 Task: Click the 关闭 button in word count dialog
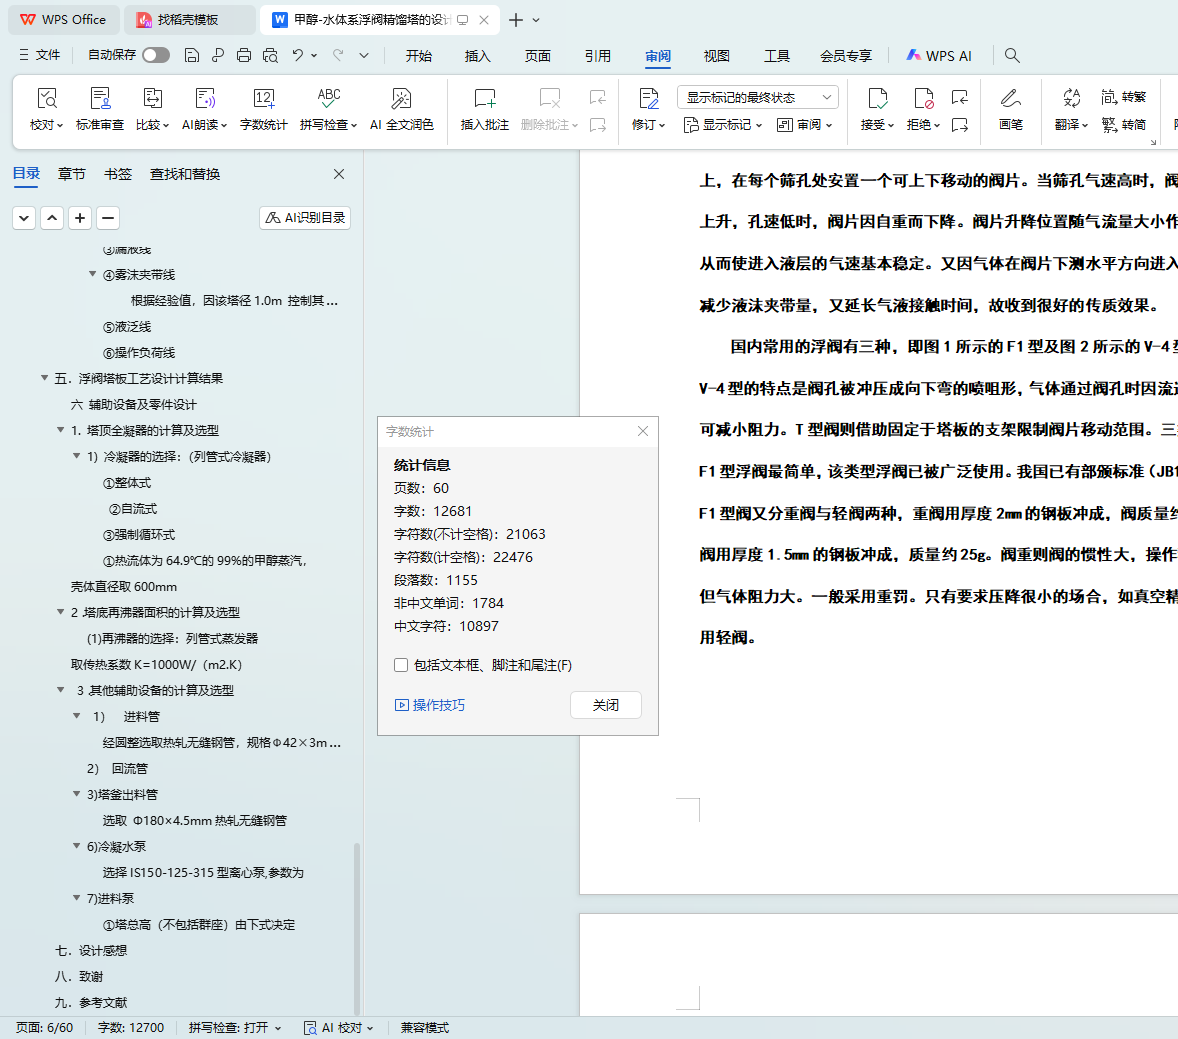(x=605, y=705)
